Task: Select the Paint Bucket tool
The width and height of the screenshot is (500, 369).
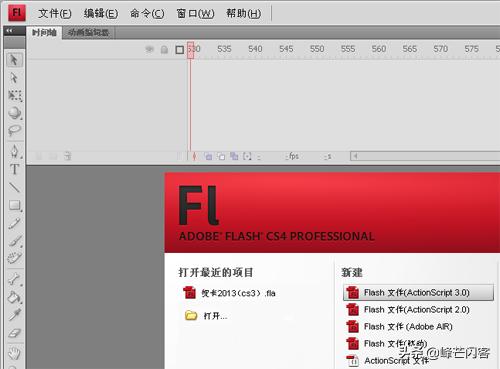Action: coord(15,297)
